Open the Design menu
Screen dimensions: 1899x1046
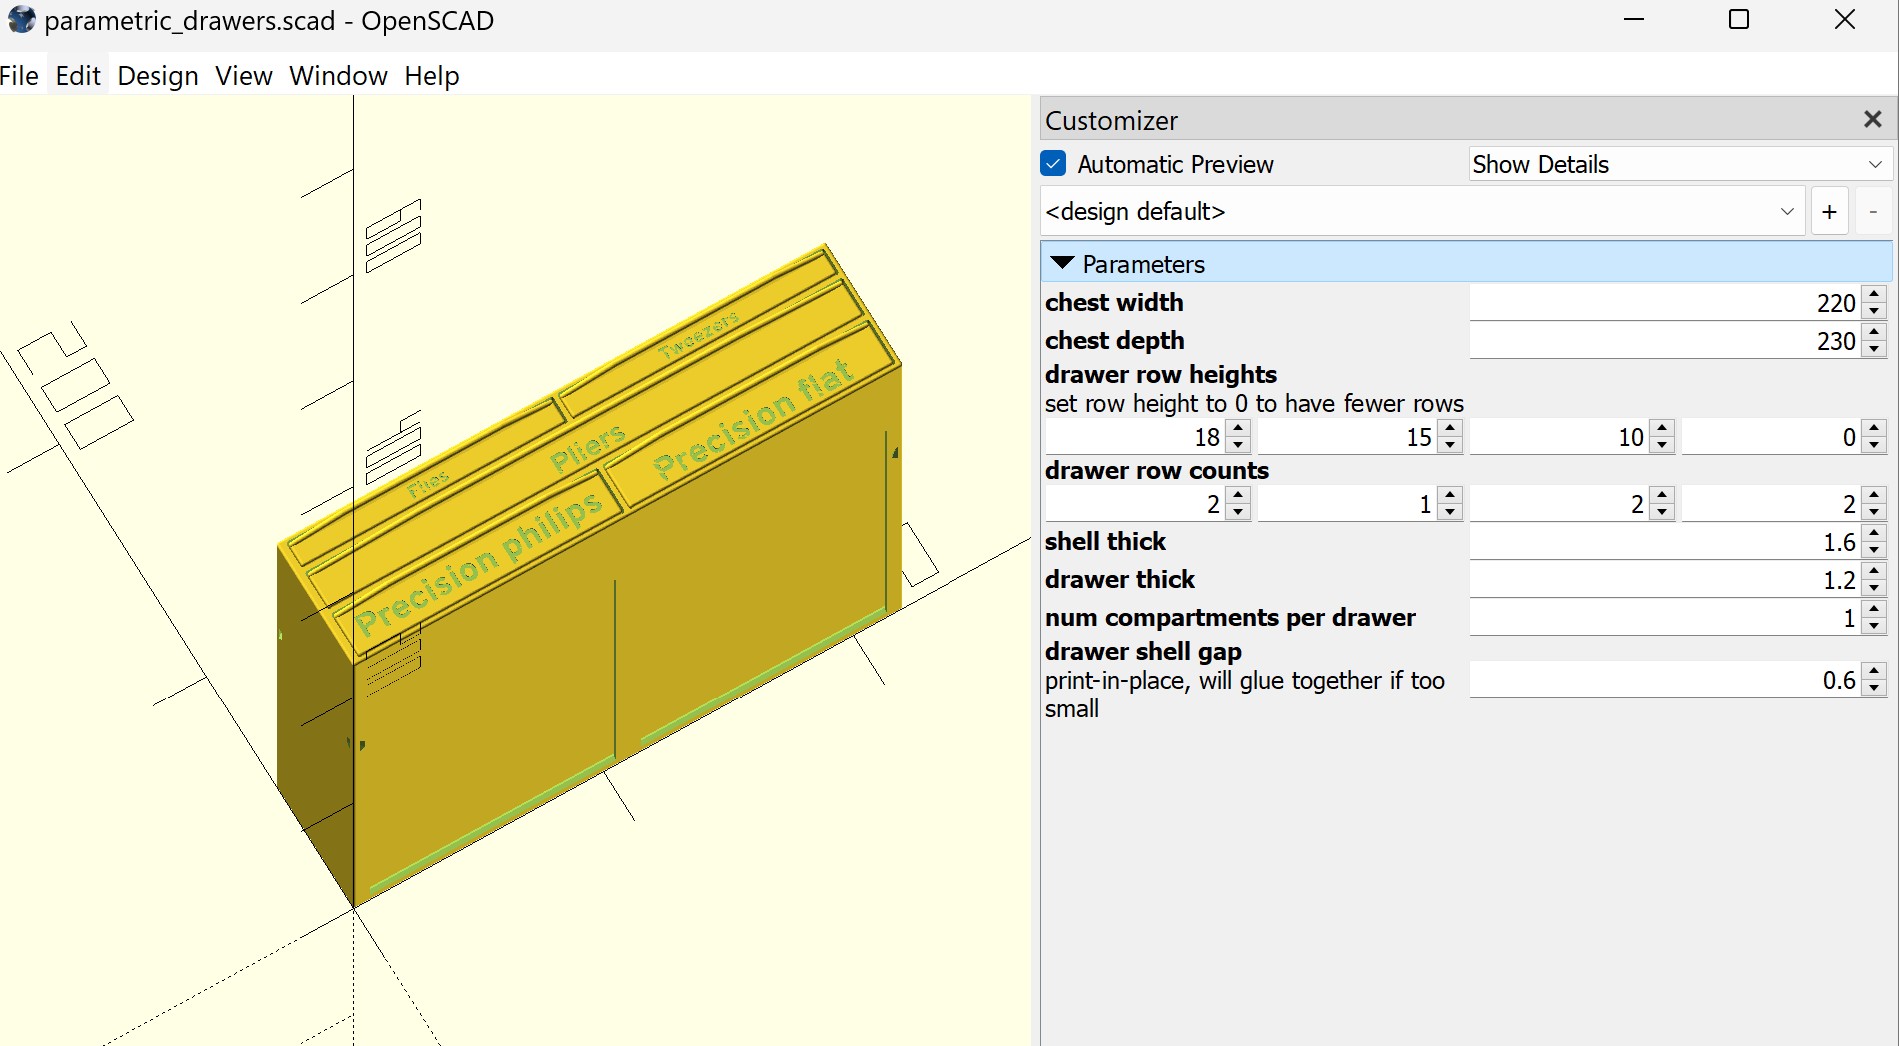[x=158, y=76]
